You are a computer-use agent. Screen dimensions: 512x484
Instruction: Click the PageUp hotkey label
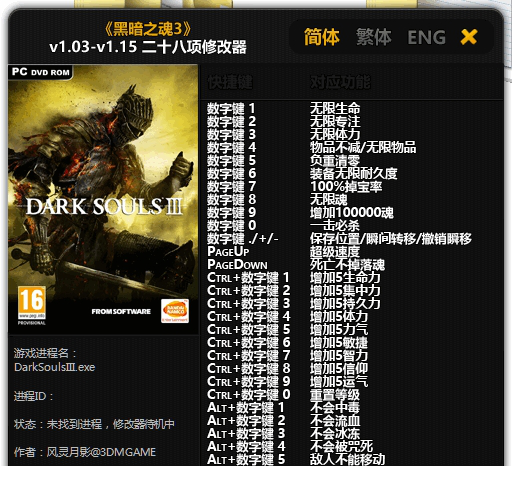[228, 251]
